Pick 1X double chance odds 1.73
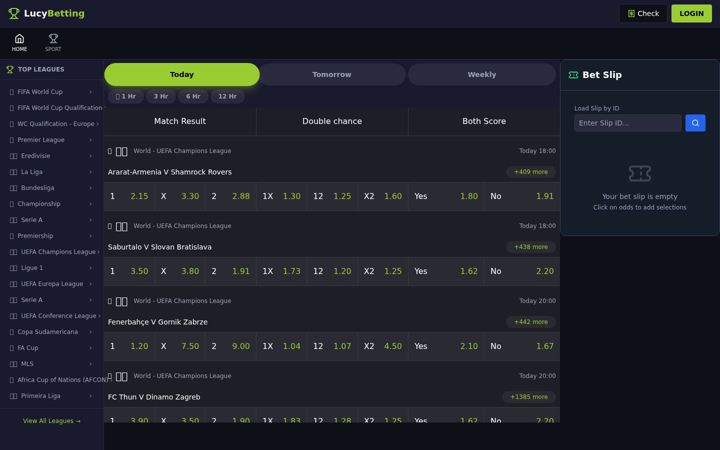Image resolution: width=720 pixels, height=450 pixels. click(x=281, y=271)
